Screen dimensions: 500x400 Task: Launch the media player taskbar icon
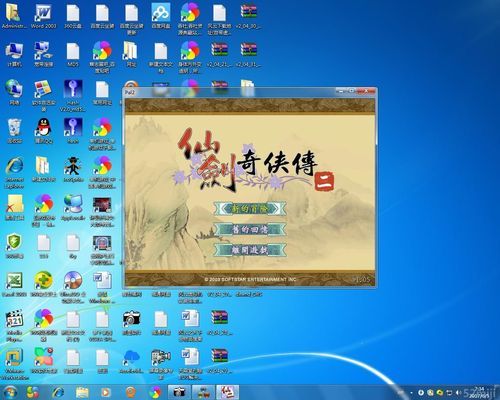point(106,392)
